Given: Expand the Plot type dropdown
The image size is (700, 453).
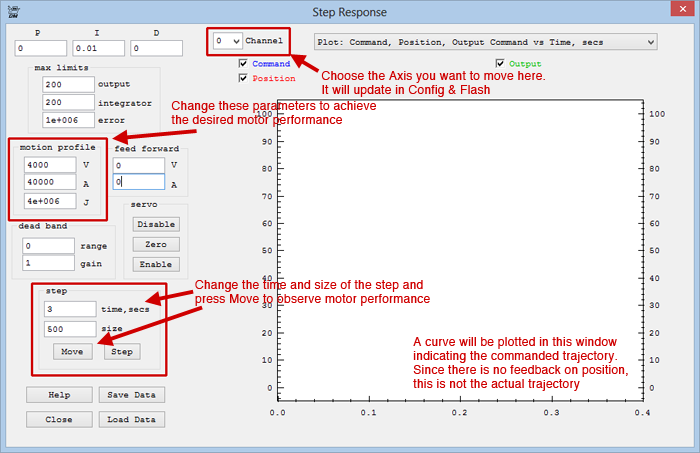Looking at the screenshot, I should coord(650,42).
